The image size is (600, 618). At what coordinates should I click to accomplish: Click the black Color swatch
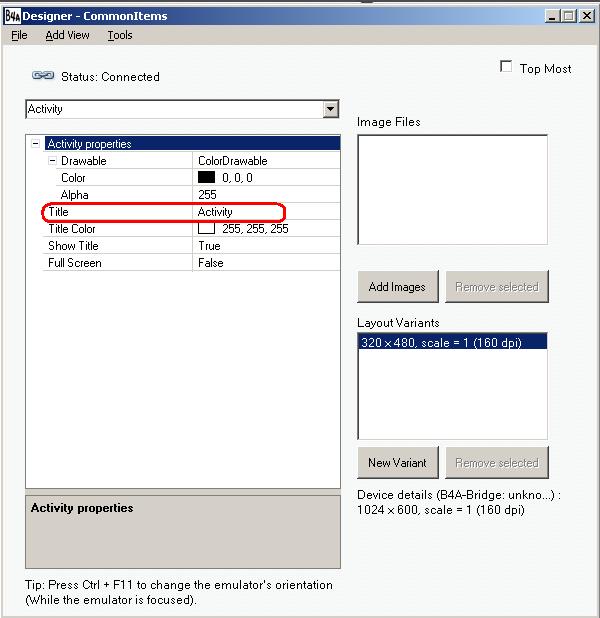click(206, 177)
